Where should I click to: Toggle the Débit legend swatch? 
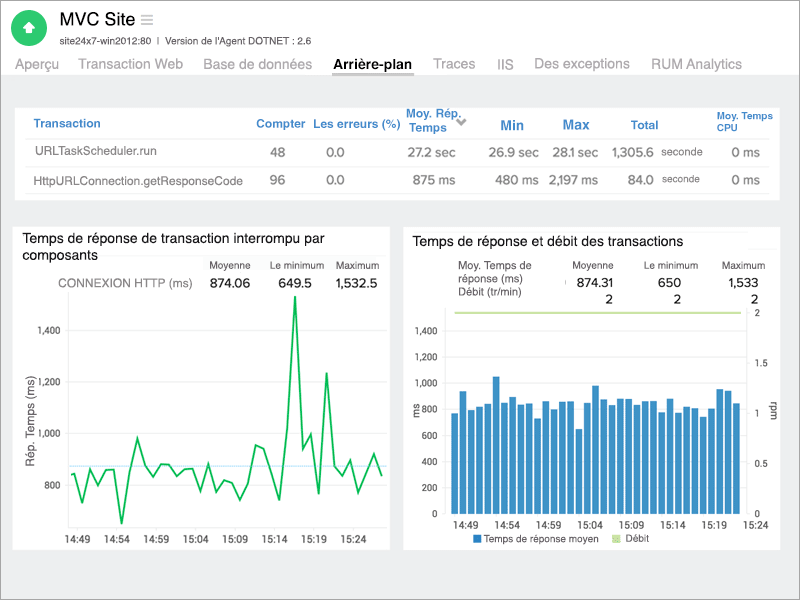tap(615, 539)
